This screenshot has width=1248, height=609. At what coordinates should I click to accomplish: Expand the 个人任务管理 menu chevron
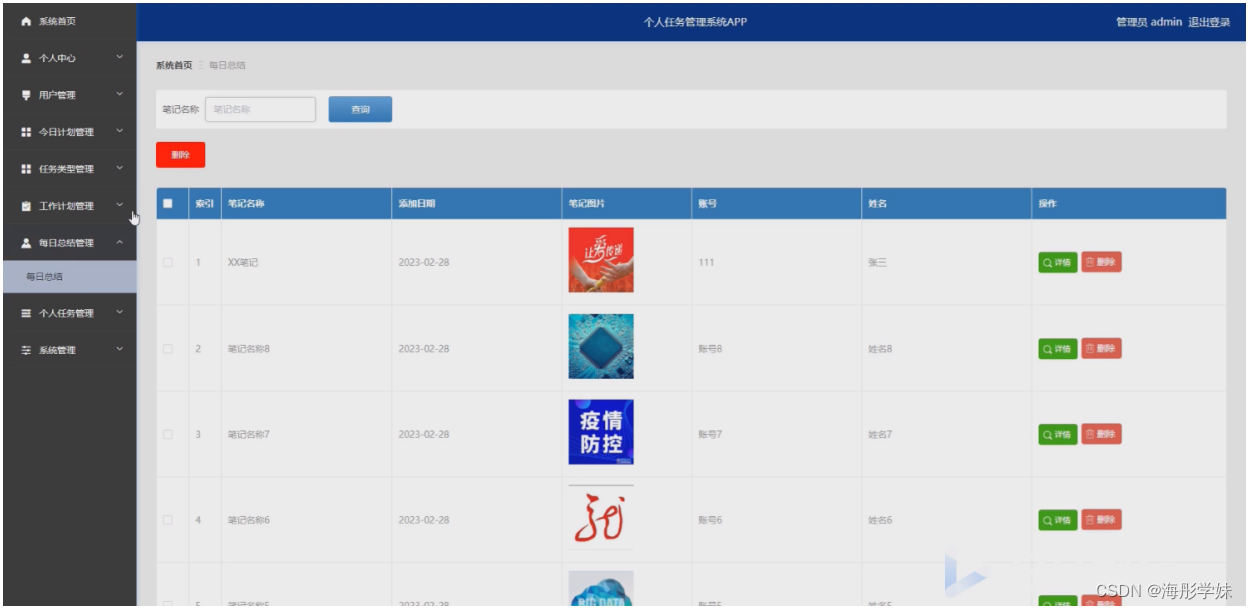120,312
